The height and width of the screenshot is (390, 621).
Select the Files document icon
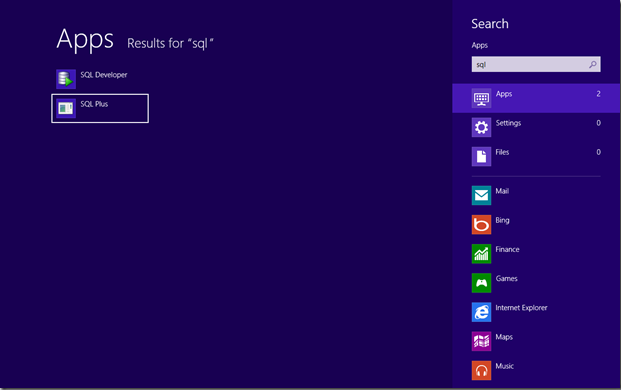(x=481, y=156)
